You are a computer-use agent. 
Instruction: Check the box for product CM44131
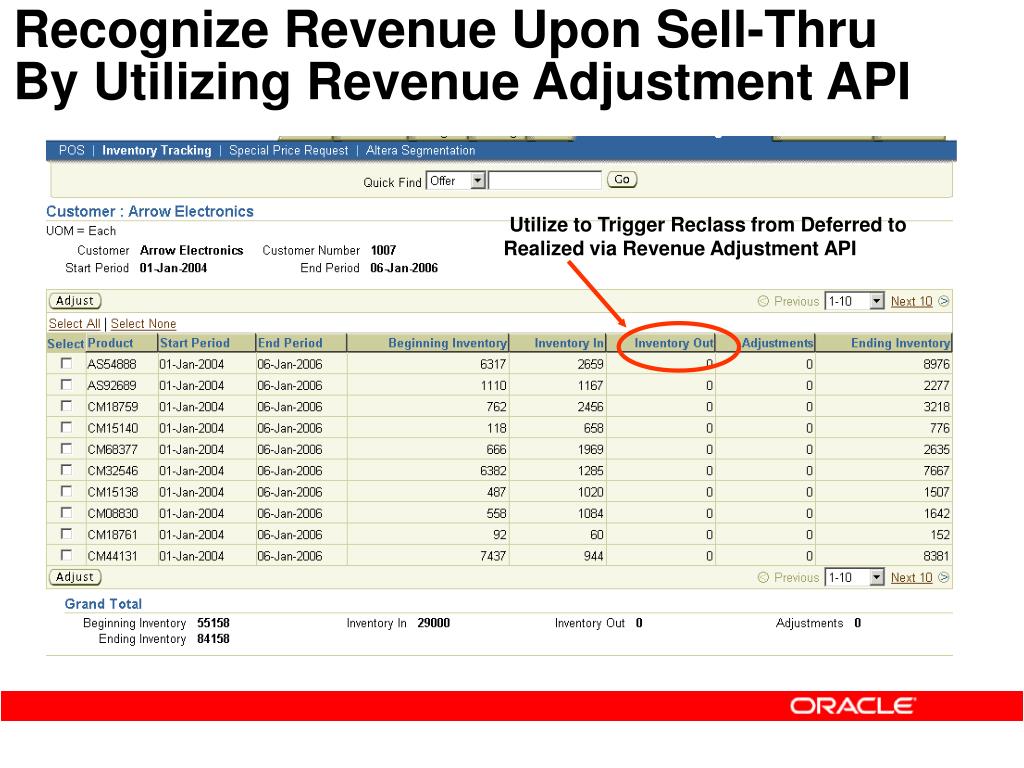[x=66, y=555]
